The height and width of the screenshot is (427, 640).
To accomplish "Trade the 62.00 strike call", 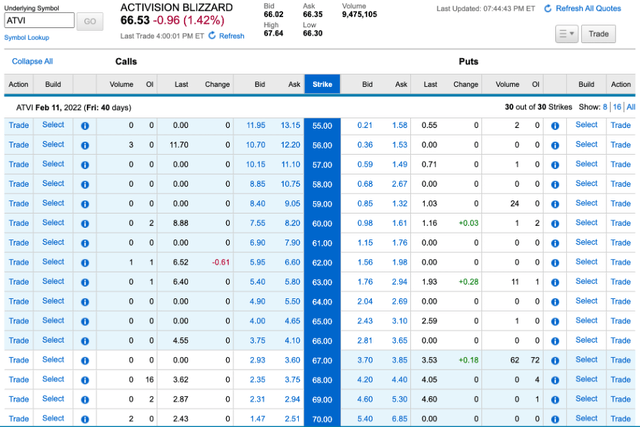I will coord(19,262).
